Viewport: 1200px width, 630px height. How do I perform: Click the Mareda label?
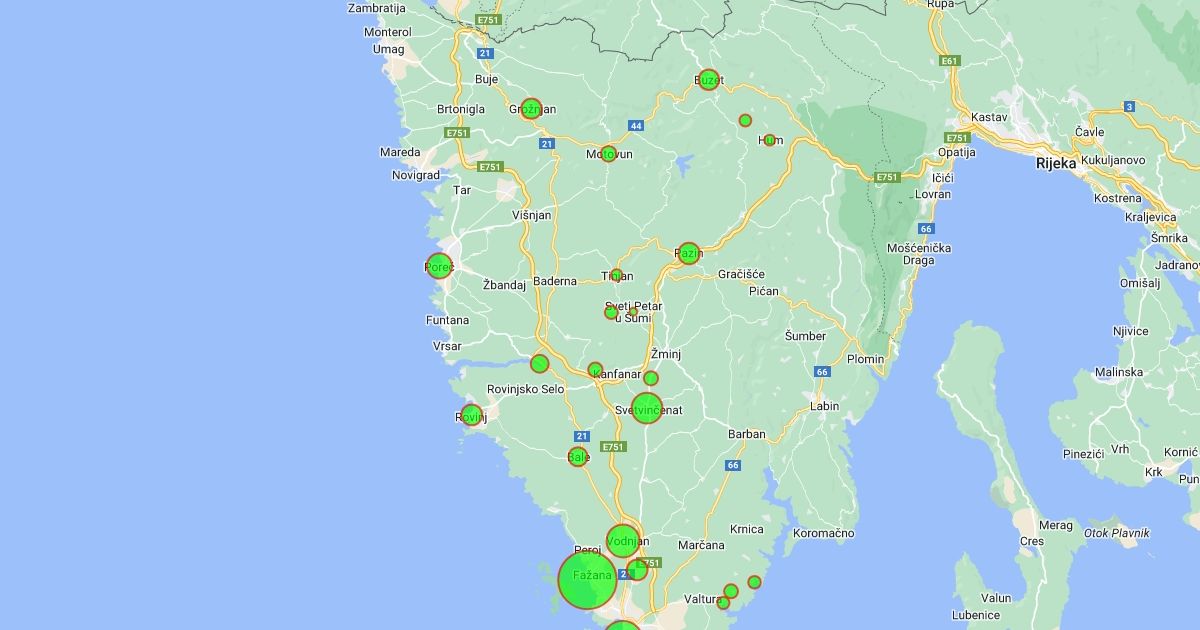tap(400, 152)
